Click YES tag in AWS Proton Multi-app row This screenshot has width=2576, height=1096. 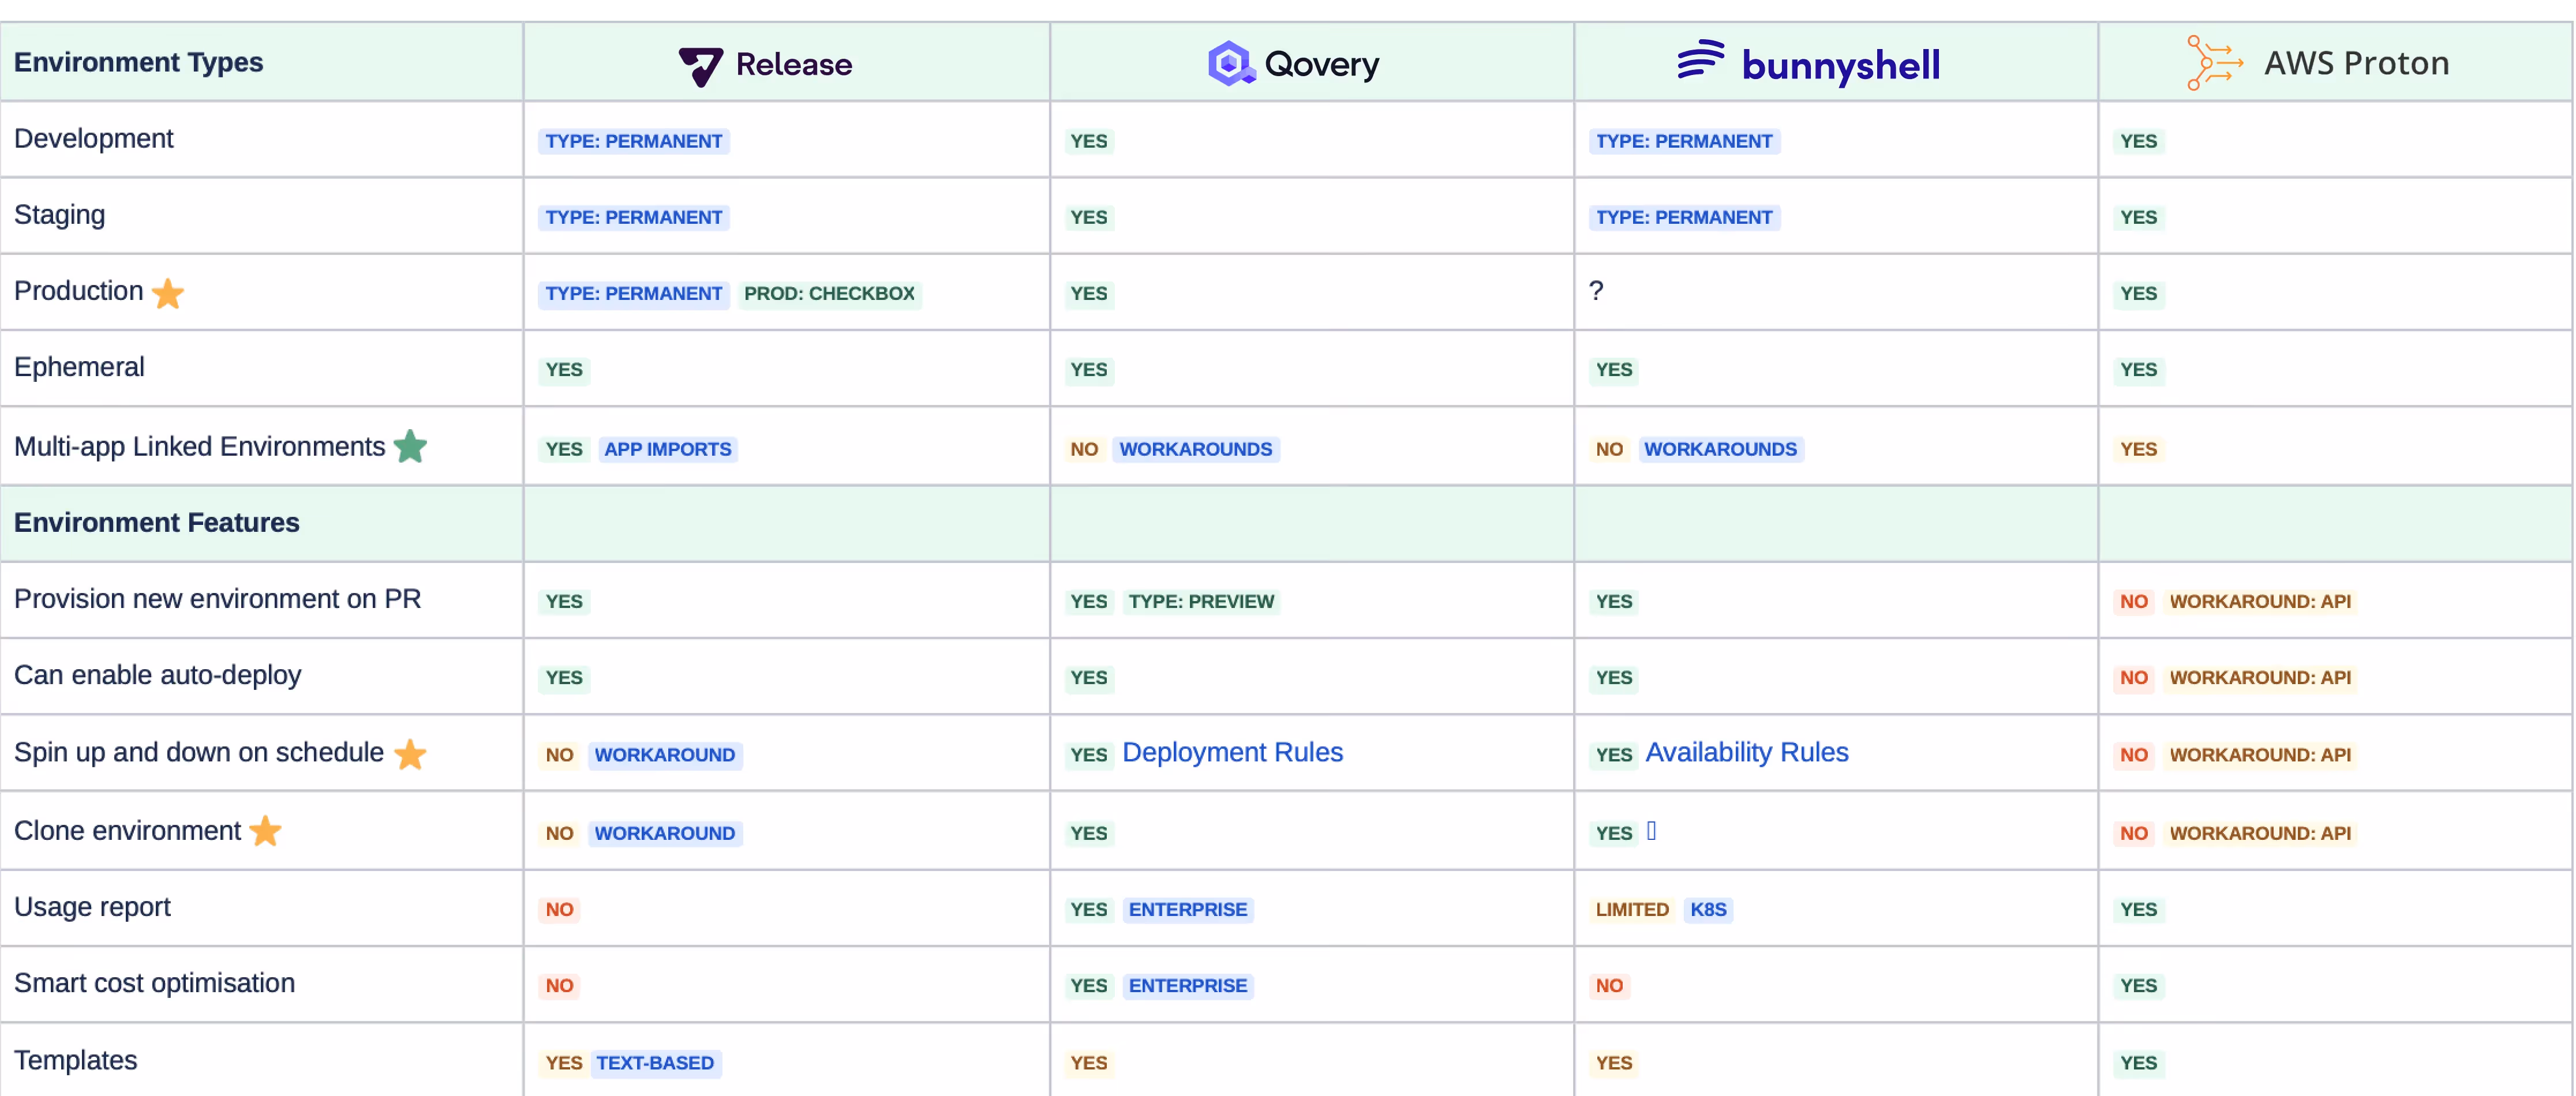[2138, 450]
